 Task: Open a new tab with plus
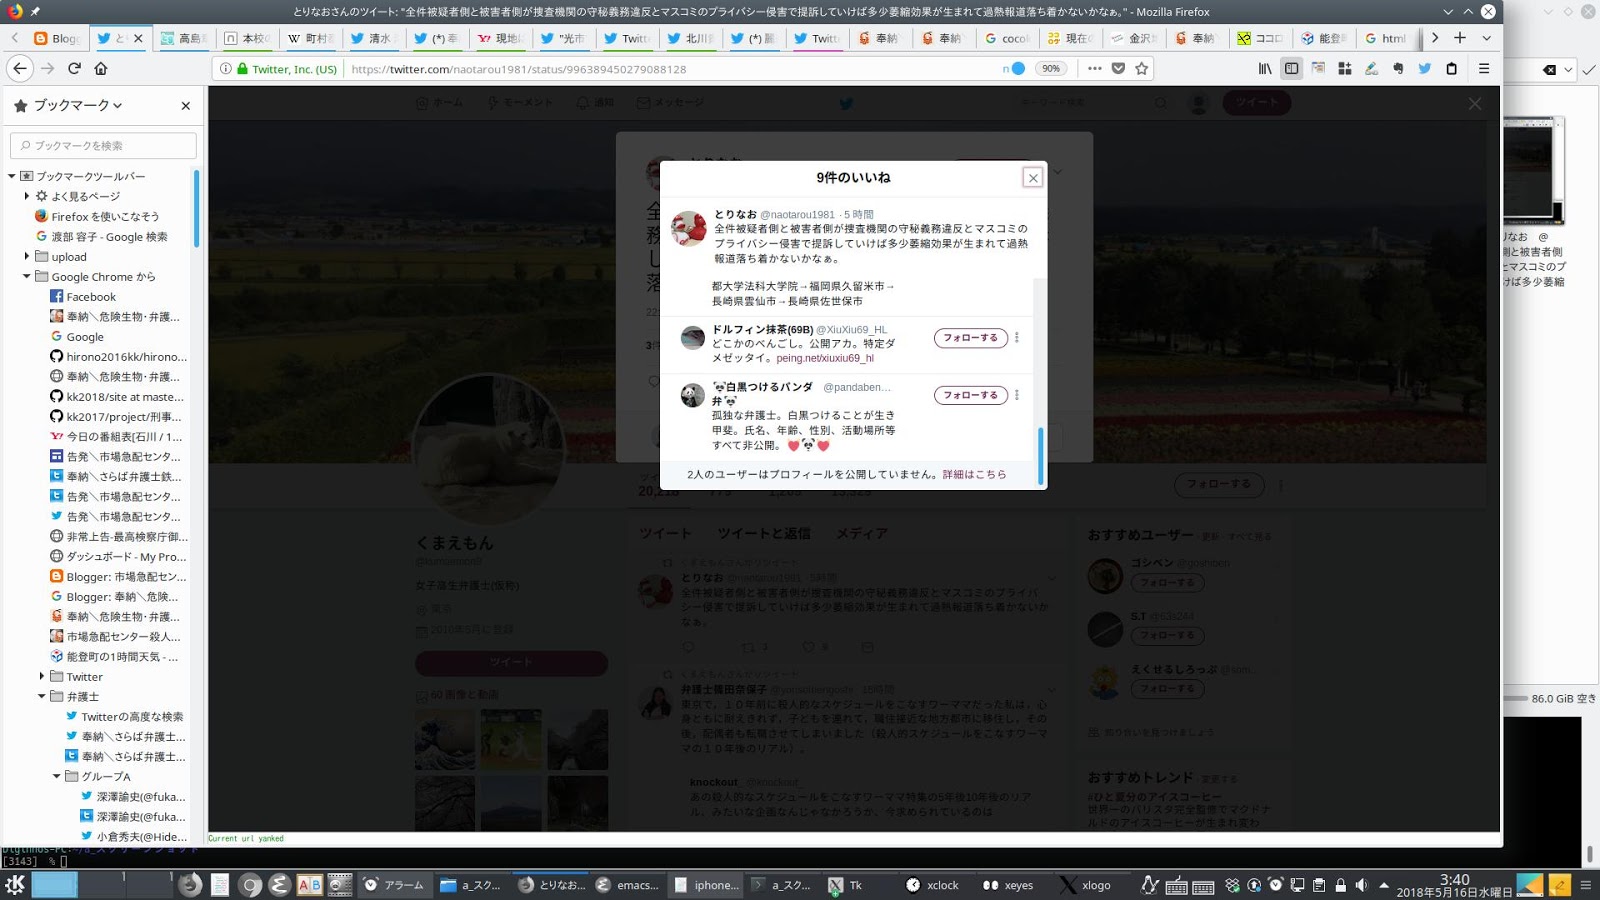pyautogui.click(x=1460, y=38)
